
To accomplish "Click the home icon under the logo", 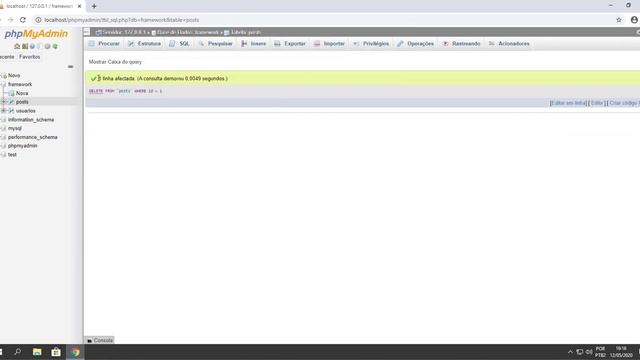I will click(17, 47).
